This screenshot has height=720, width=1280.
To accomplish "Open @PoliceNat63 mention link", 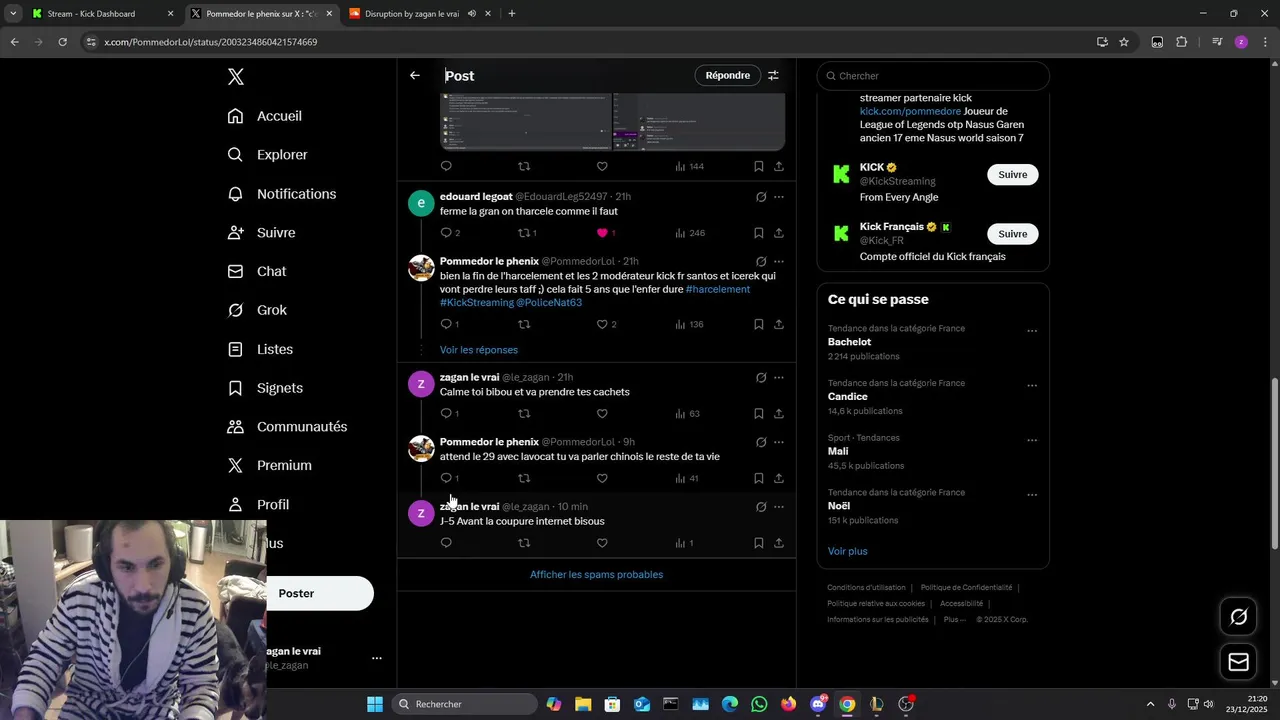I will click(x=549, y=303).
